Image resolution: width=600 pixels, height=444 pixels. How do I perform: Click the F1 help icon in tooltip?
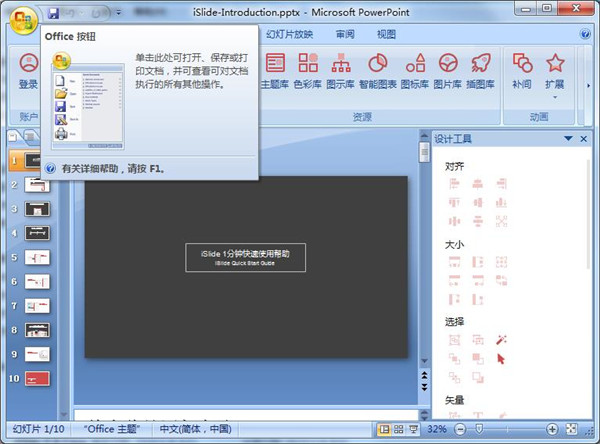click(x=50, y=168)
